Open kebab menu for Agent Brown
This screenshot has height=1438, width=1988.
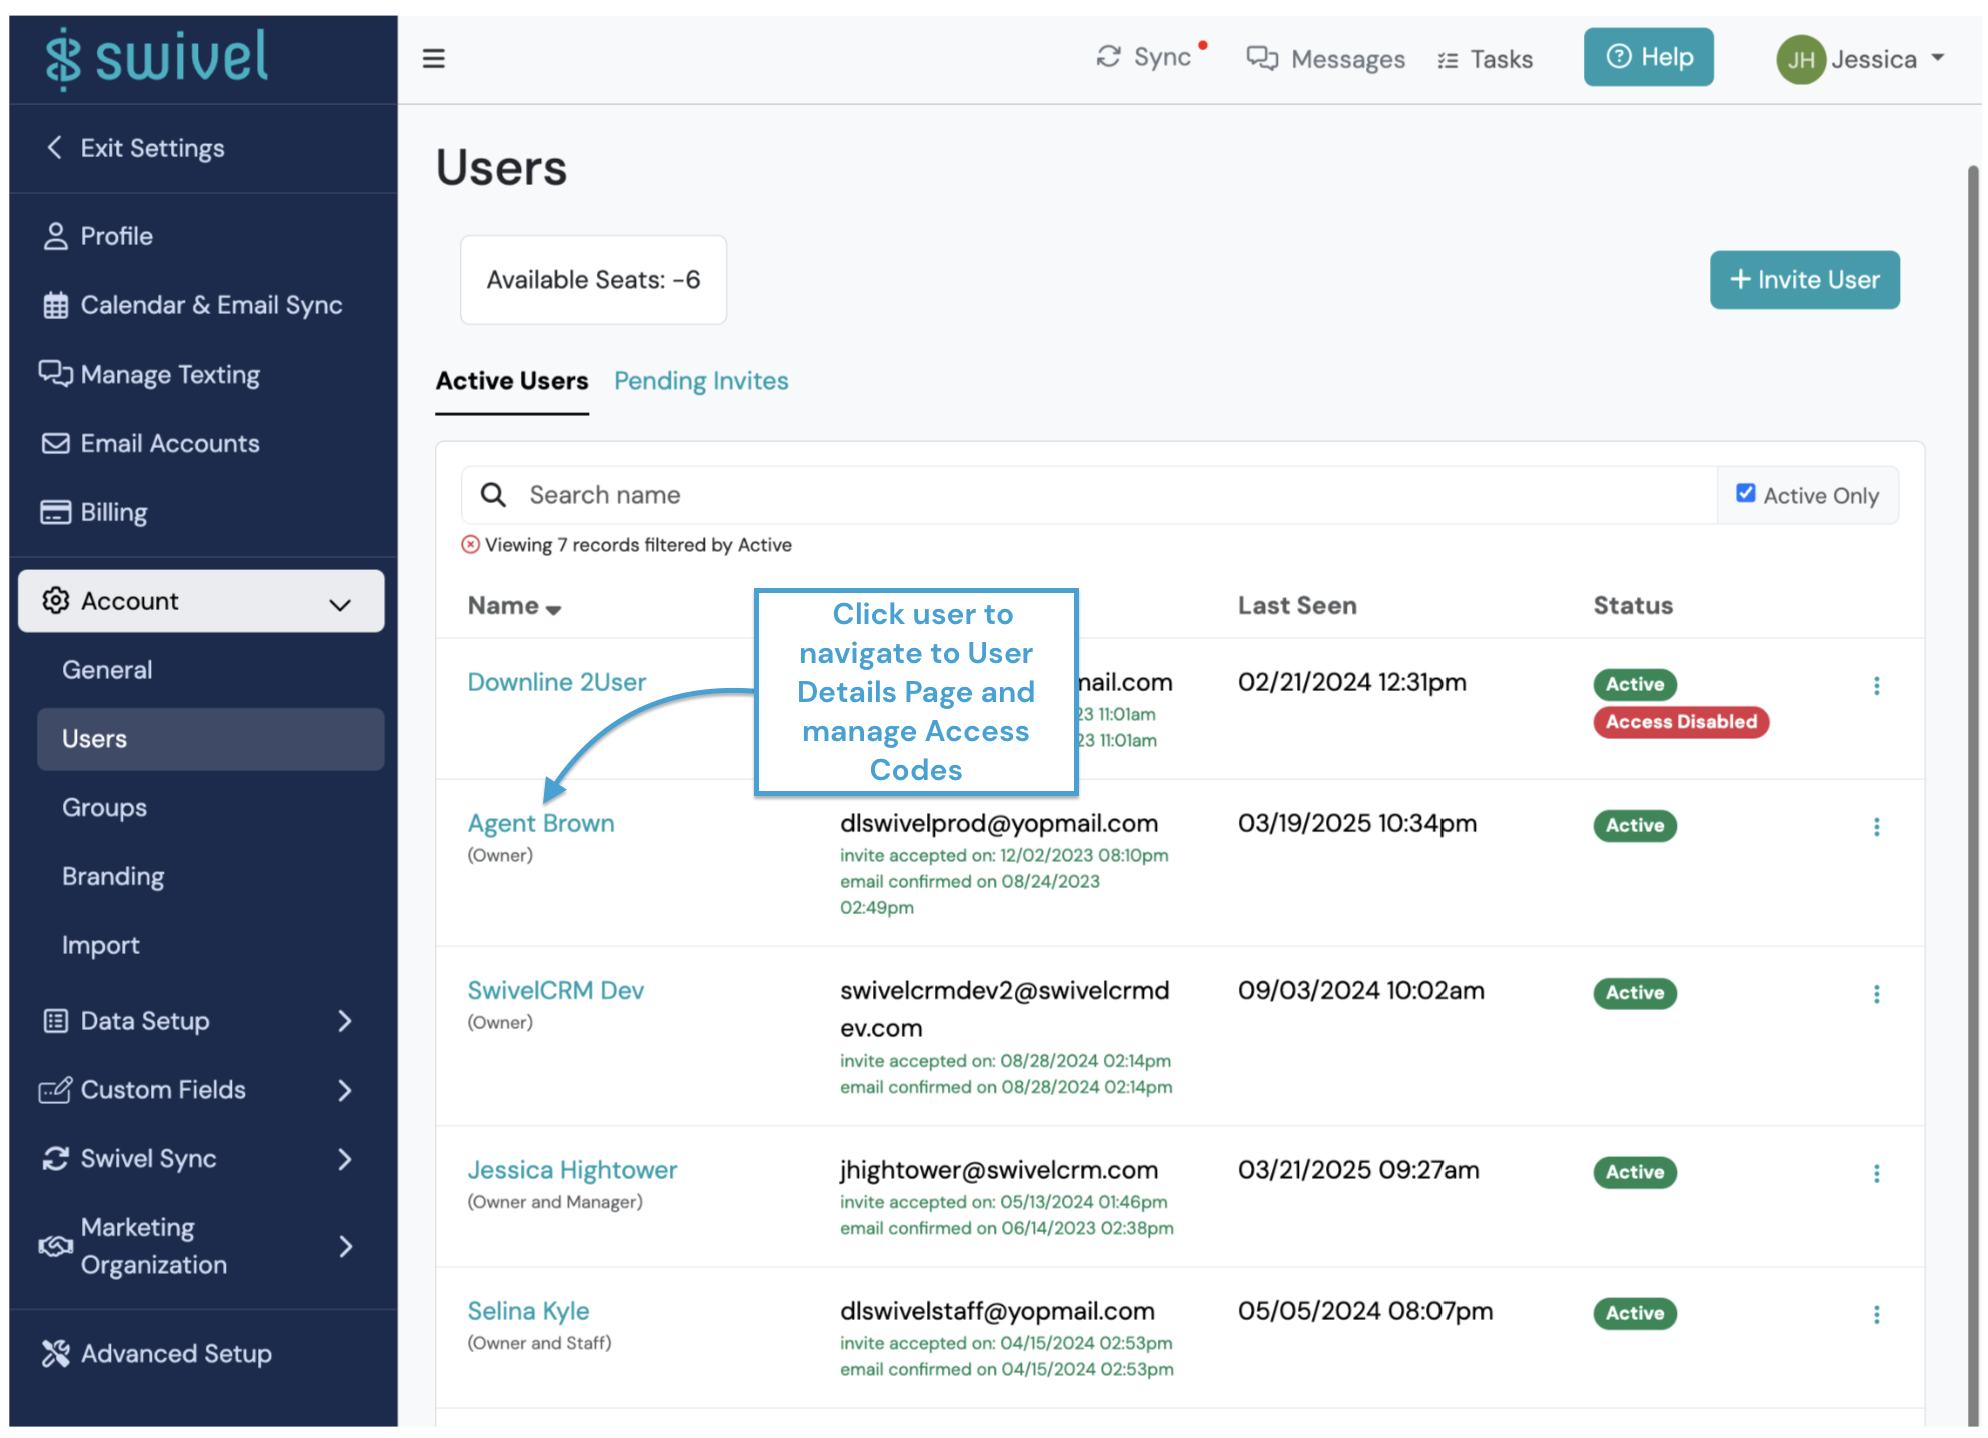tap(1876, 827)
